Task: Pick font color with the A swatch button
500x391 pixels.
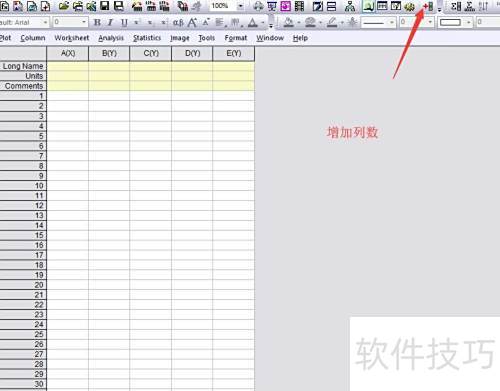Action: point(253,23)
